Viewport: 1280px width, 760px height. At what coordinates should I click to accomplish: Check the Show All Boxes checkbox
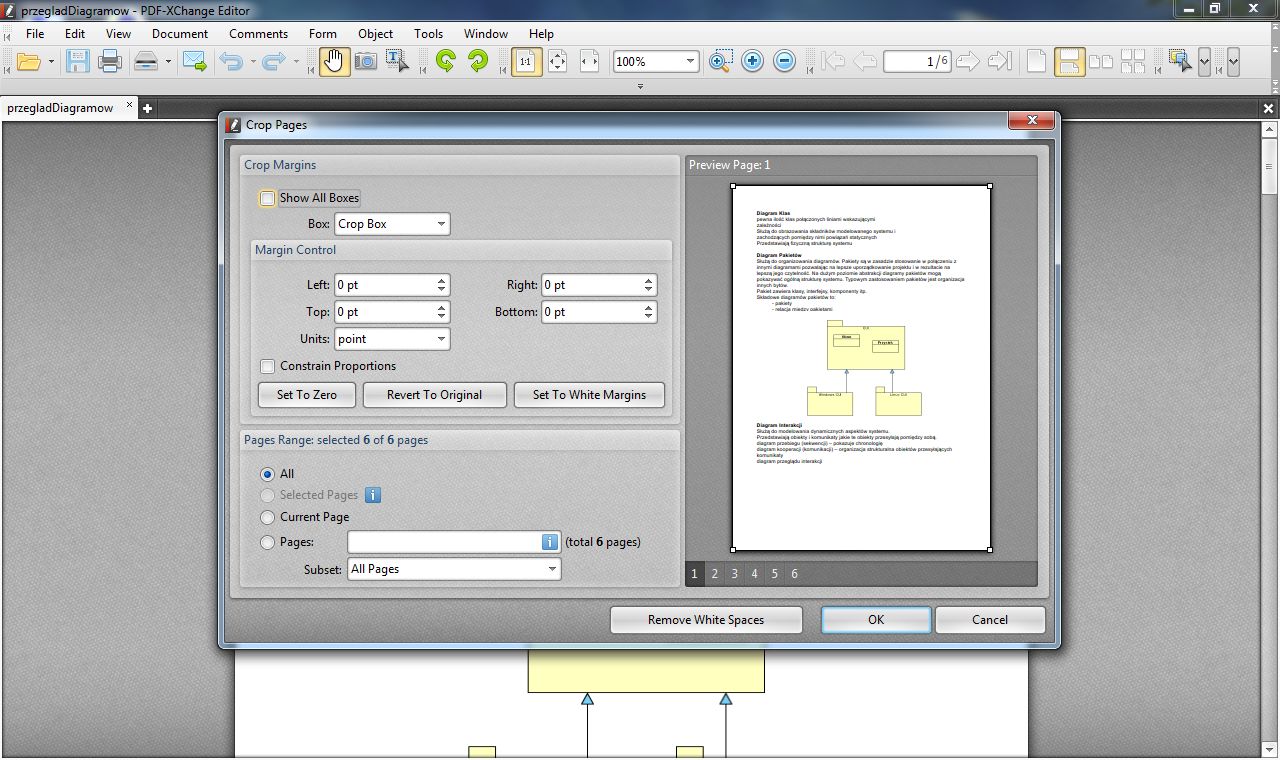coord(267,198)
